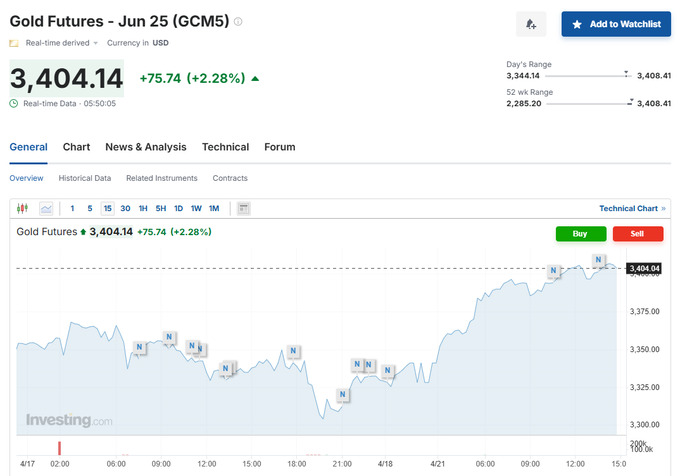Click the create alert bell icon
The height and width of the screenshot is (476, 680).
pos(531,24)
